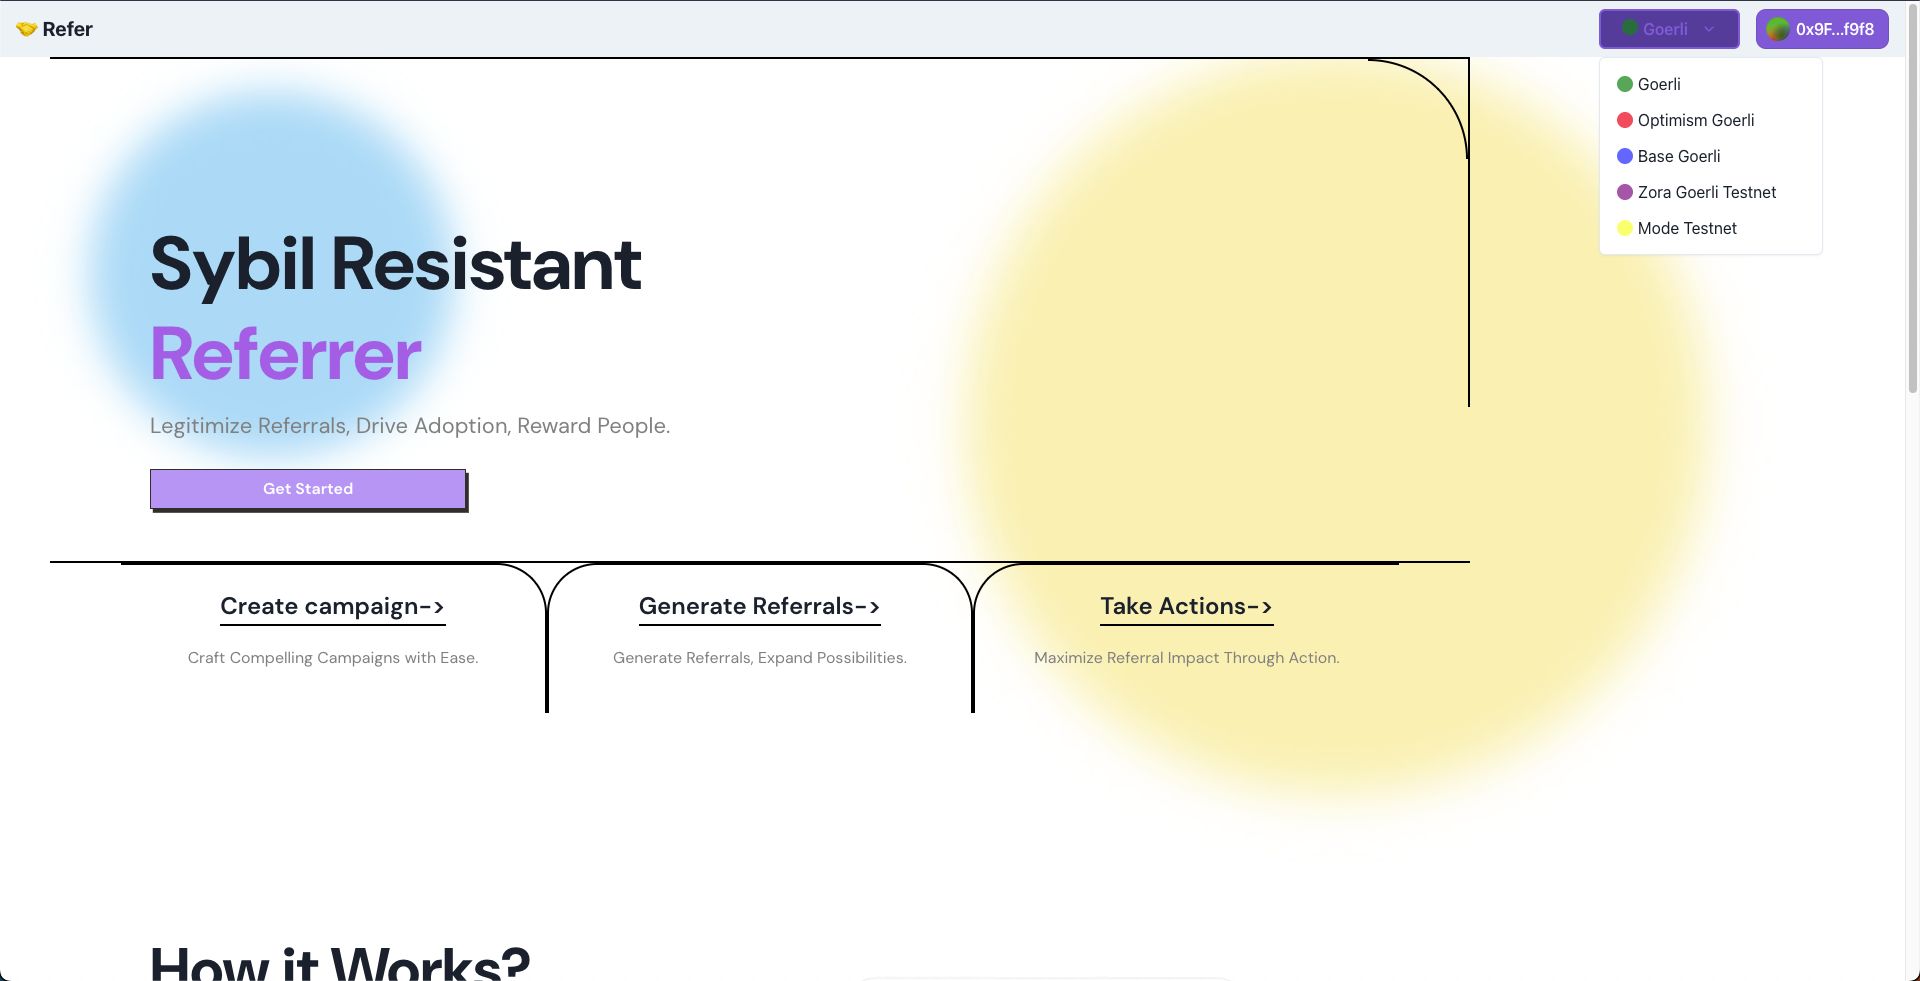The height and width of the screenshot is (981, 1920).
Task: Open the Take Actions-> link
Action: point(1186,607)
